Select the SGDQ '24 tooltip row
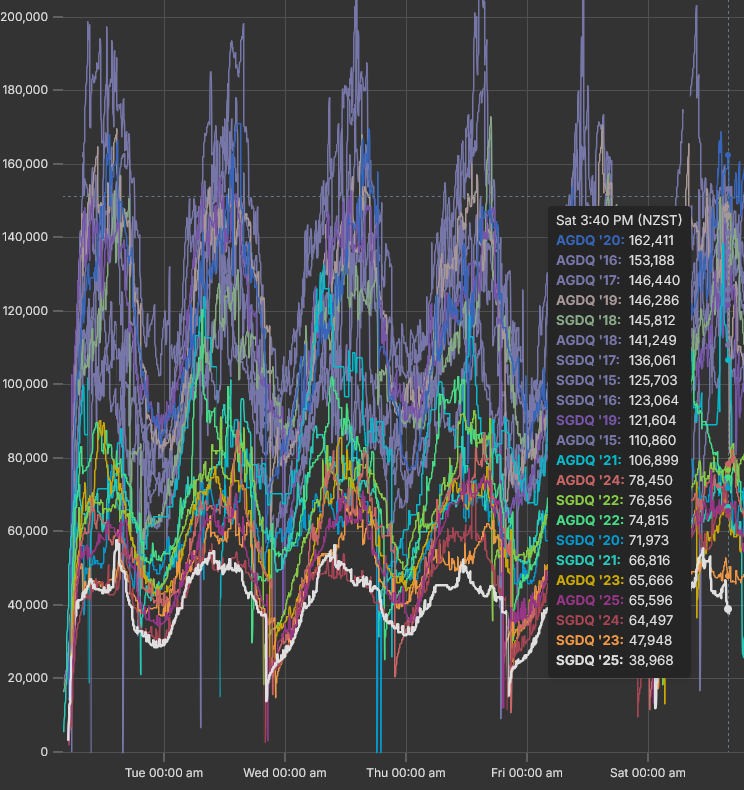The image size is (744, 790). coord(615,620)
